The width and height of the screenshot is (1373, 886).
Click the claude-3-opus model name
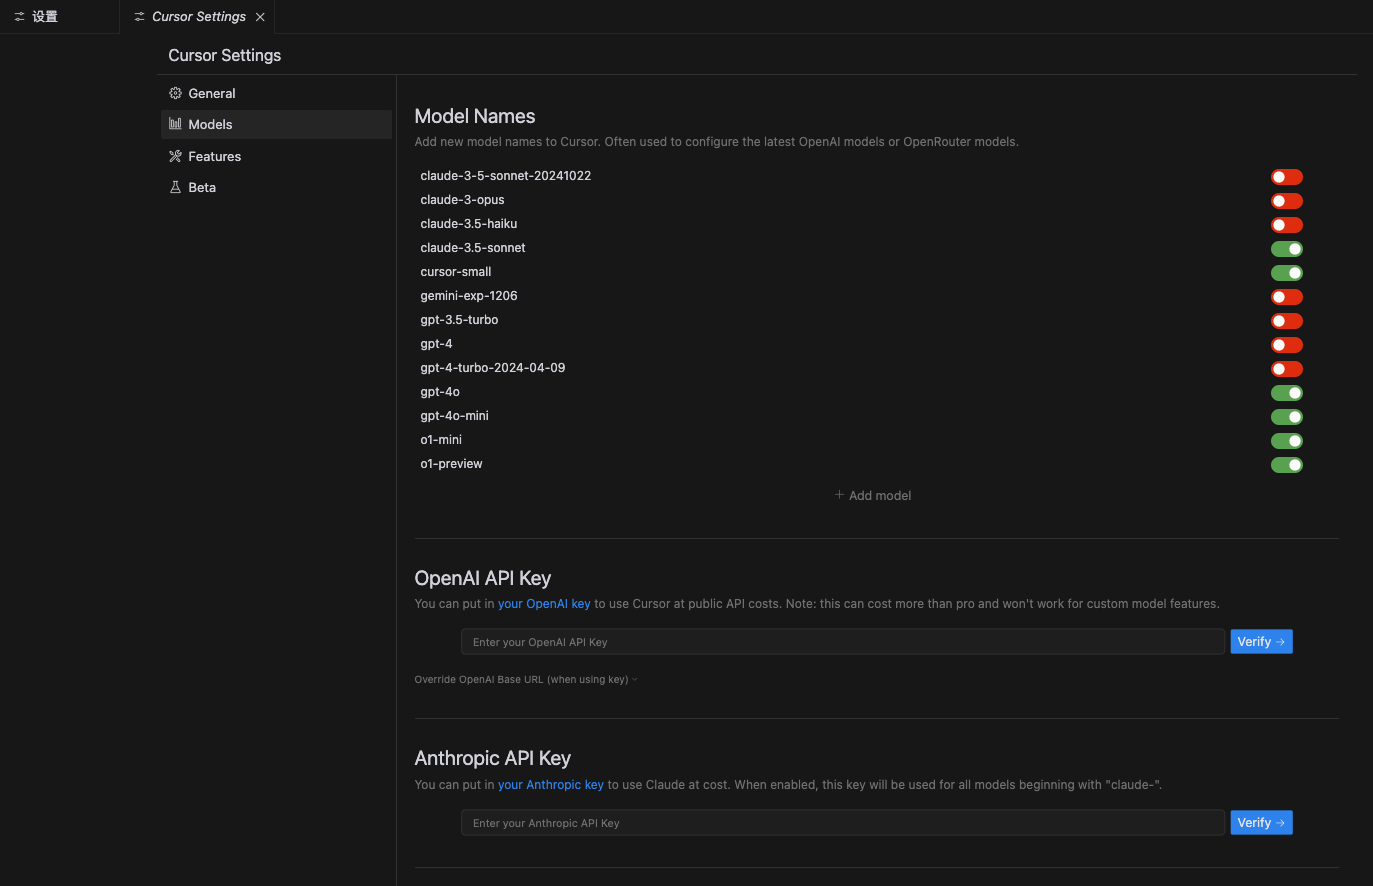462,200
